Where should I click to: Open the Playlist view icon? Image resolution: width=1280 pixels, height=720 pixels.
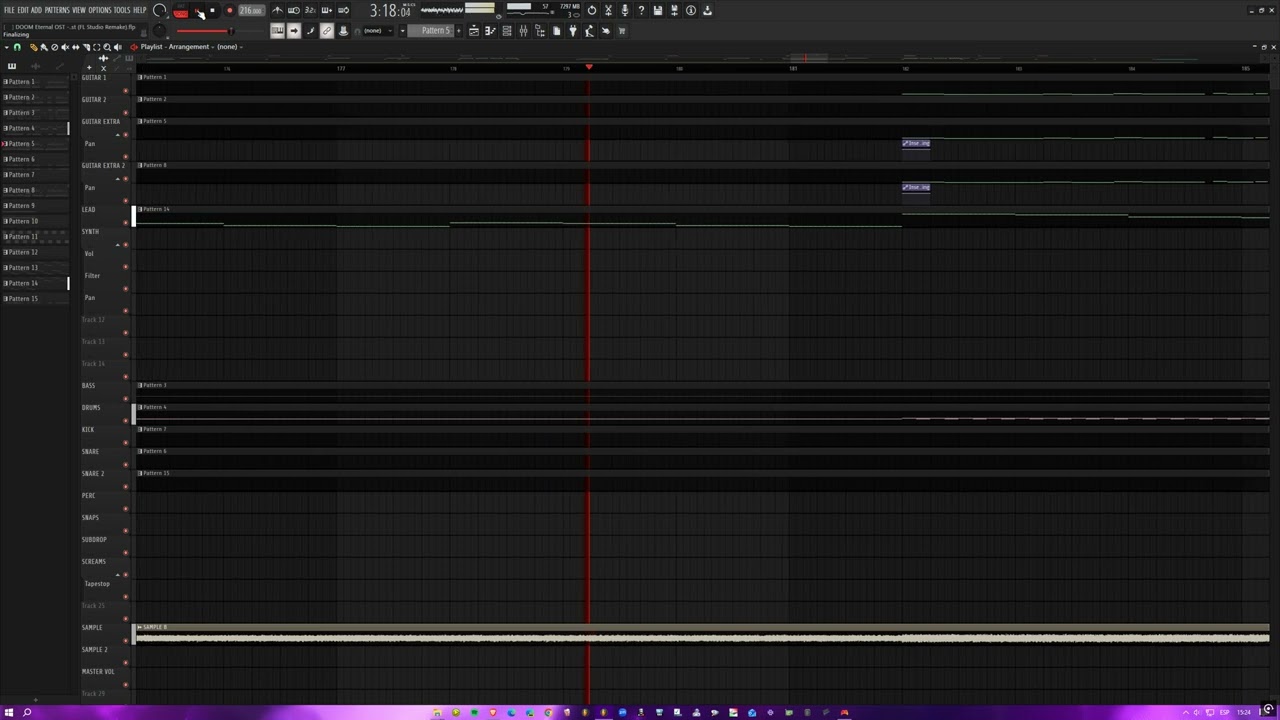(x=474, y=31)
